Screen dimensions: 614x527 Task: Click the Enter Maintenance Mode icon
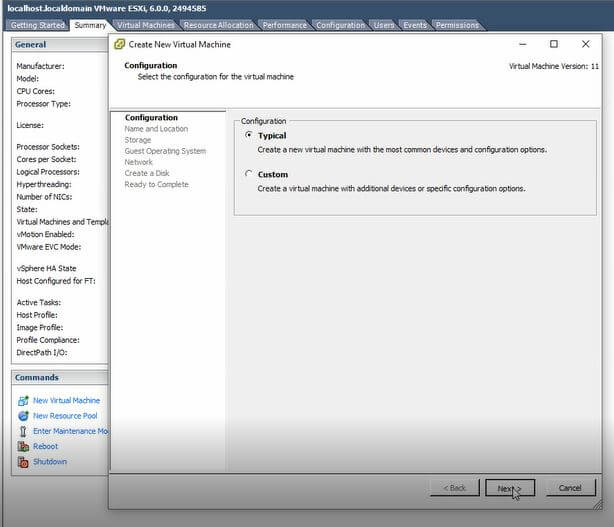point(23,431)
